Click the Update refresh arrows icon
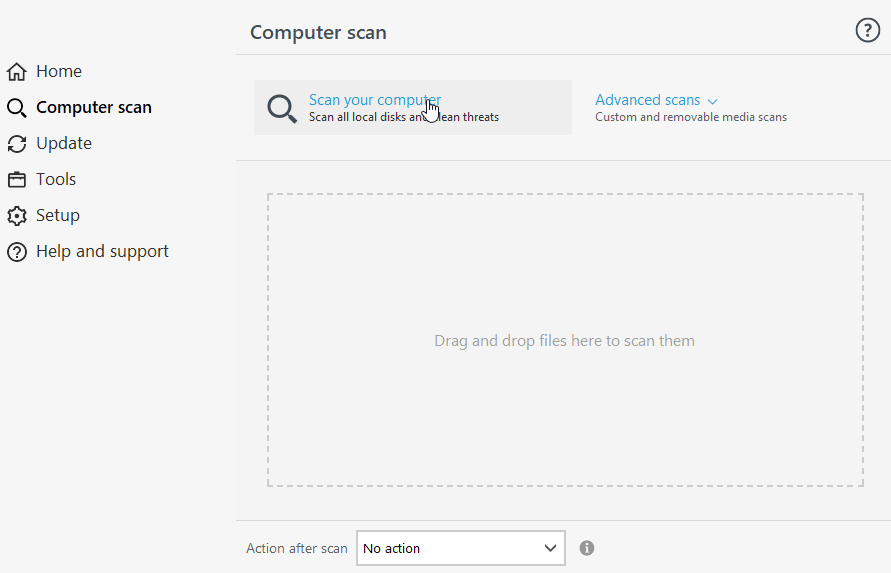The image size is (891, 573). (16, 144)
